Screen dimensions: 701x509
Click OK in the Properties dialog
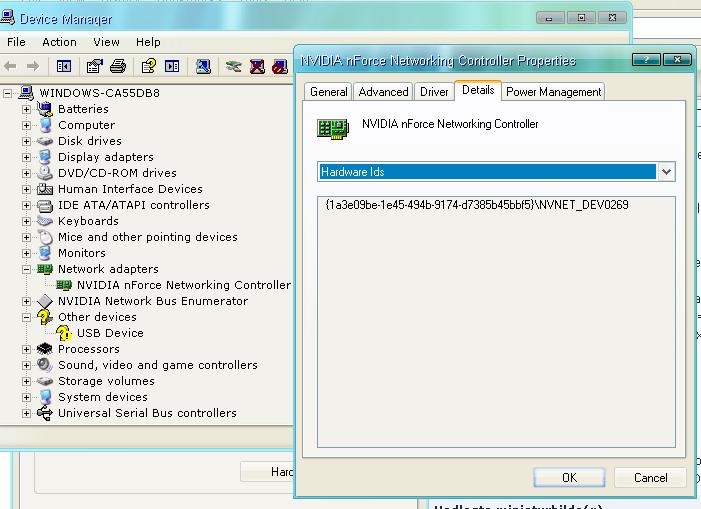coord(570,478)
